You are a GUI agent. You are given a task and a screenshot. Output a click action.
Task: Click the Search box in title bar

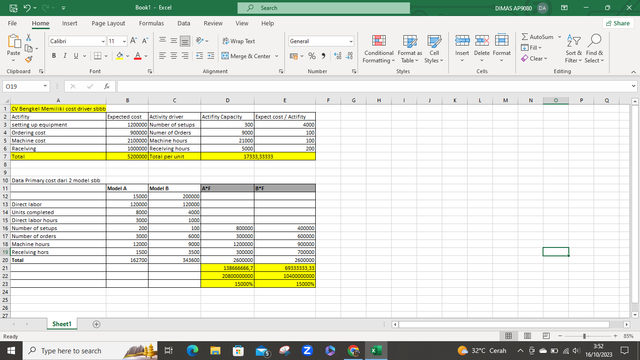(324, 8)
